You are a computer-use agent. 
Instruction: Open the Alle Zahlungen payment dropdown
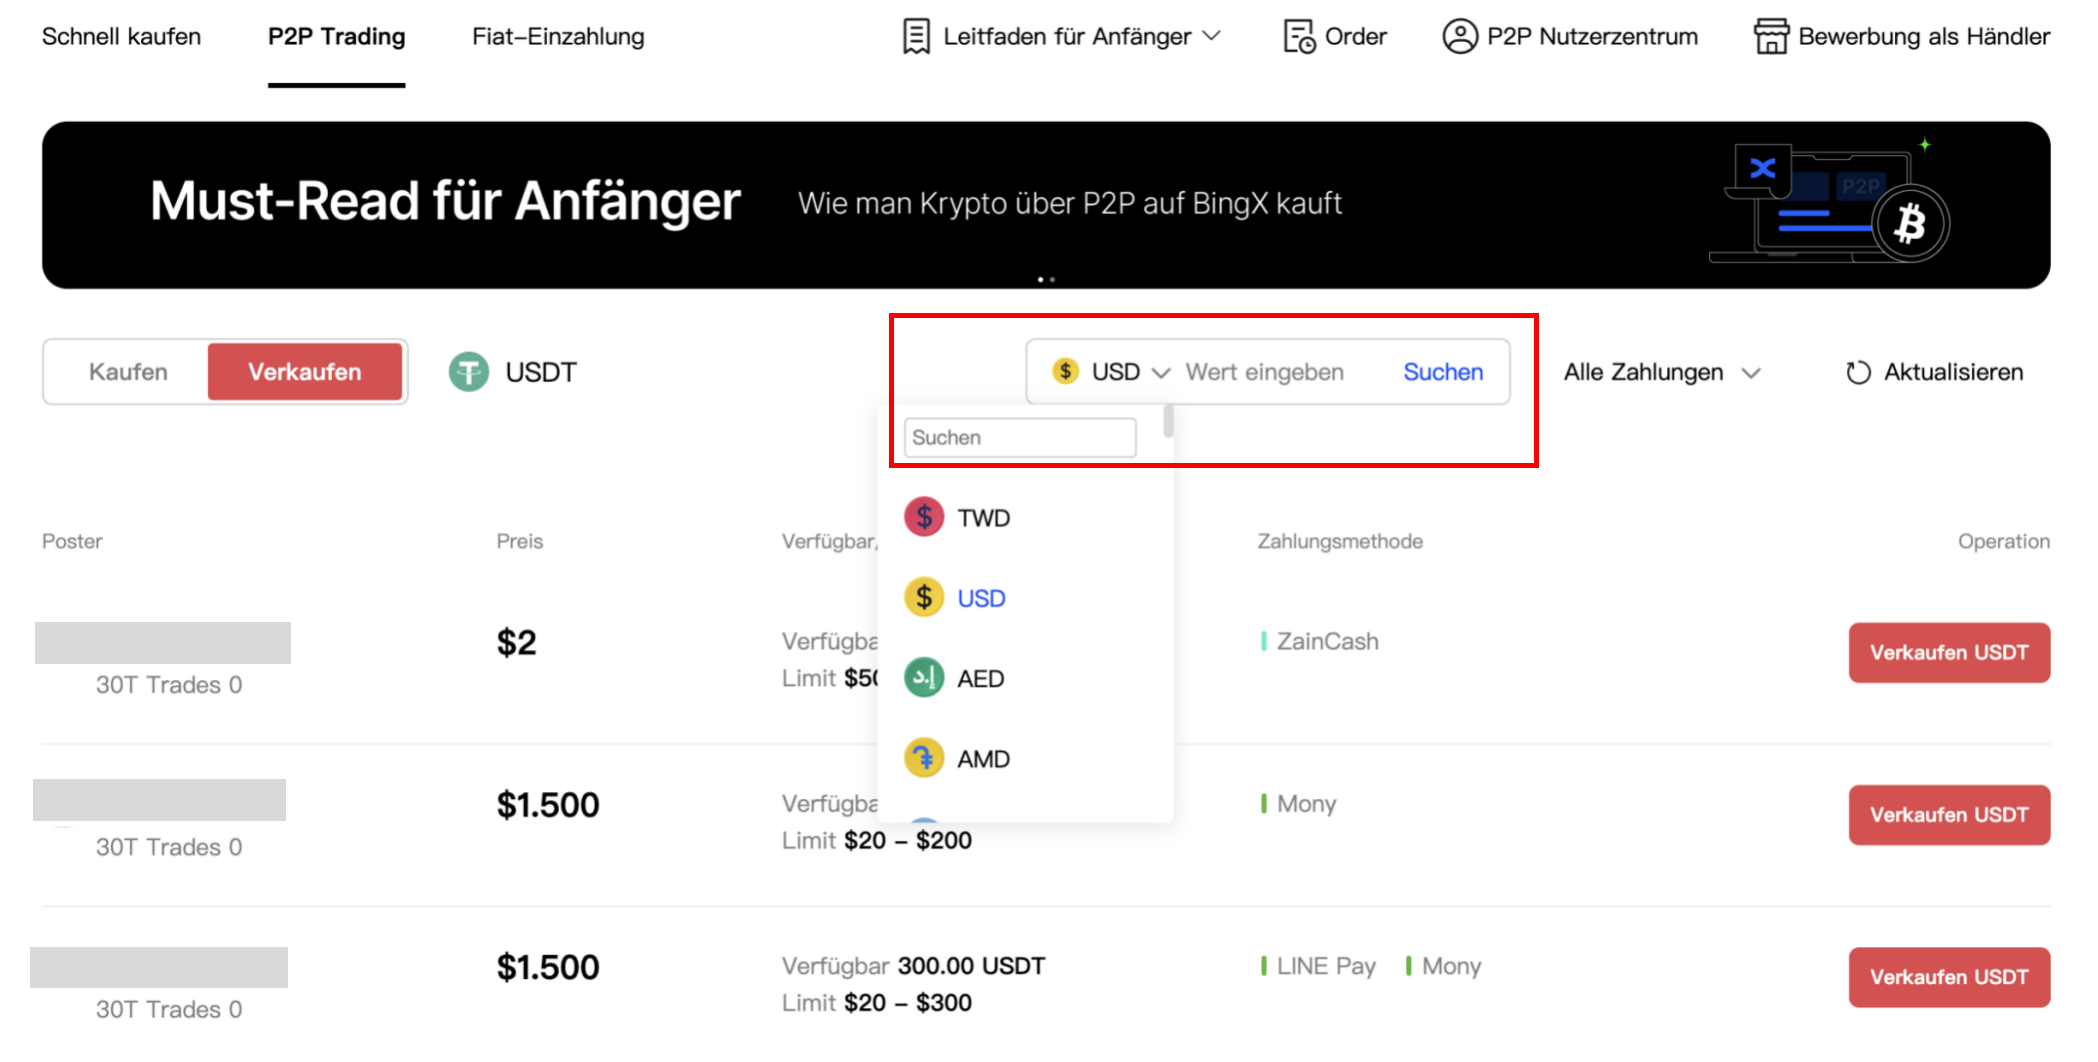coord(1662,372)
